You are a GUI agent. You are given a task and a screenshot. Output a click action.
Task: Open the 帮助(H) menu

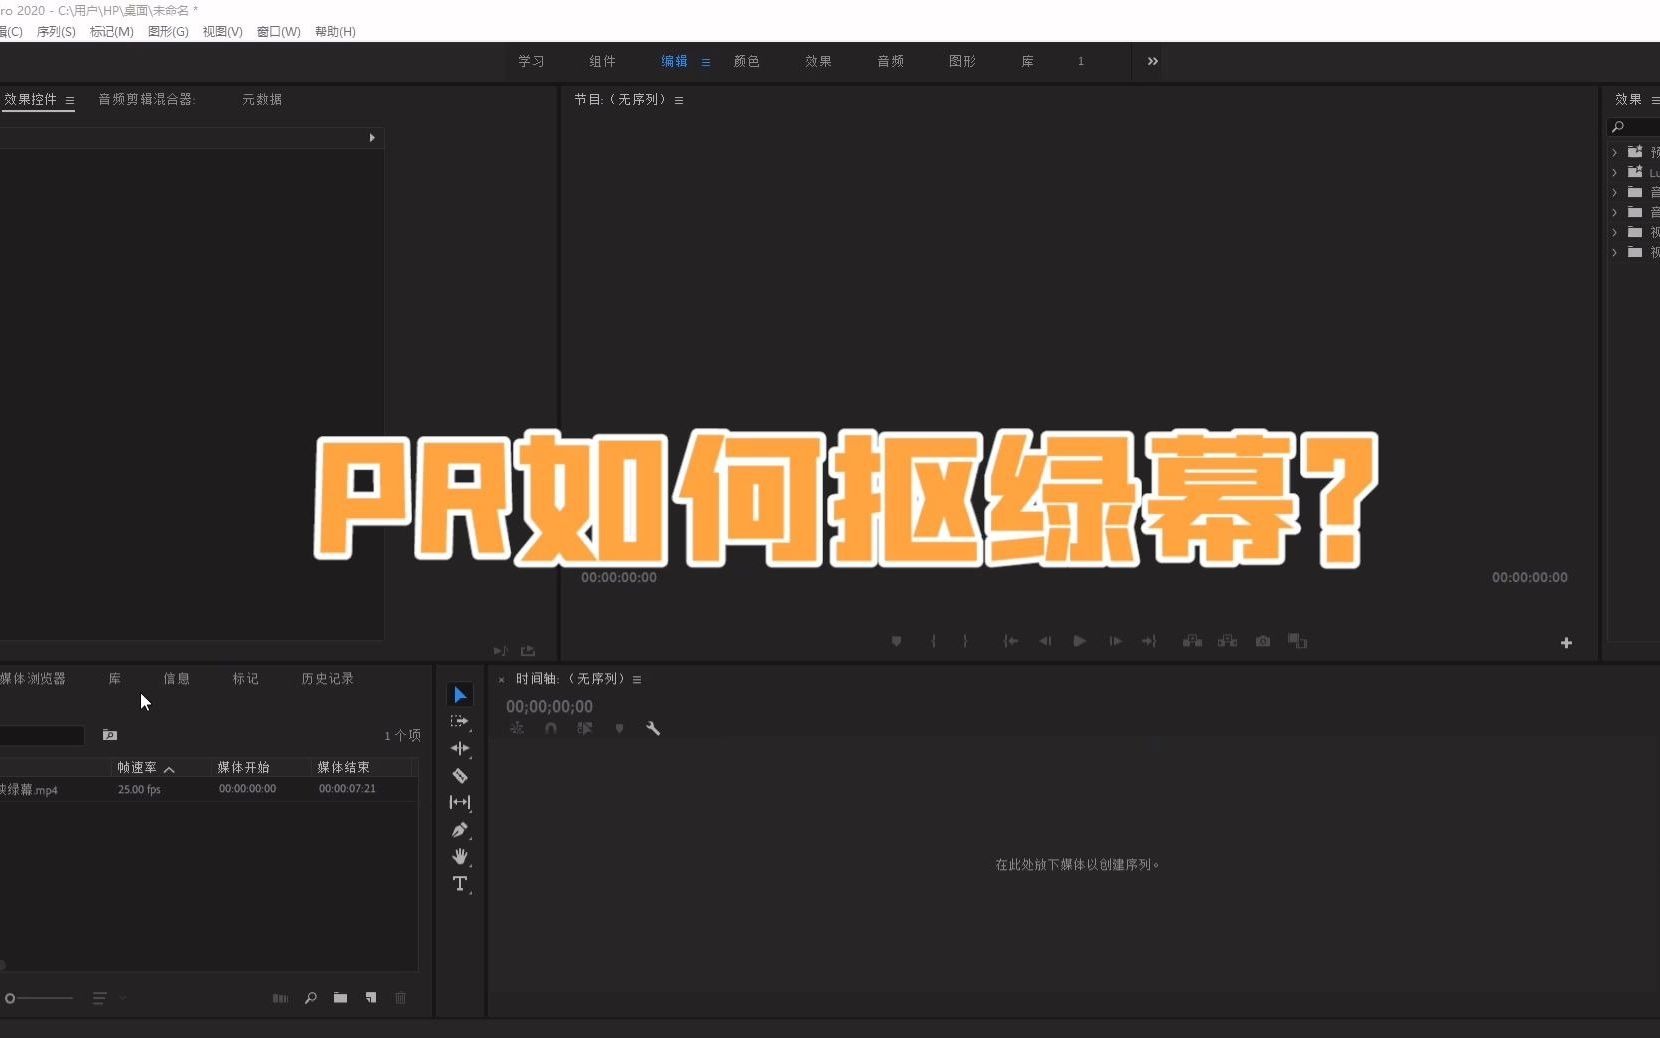pyautogui.click(x=335, y=32)
